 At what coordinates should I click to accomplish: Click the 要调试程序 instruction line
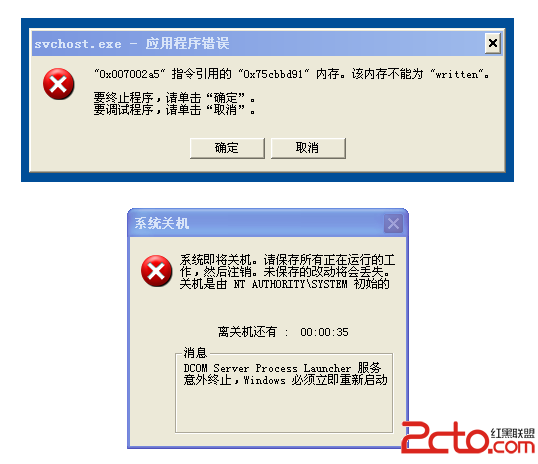click(175, 110)
